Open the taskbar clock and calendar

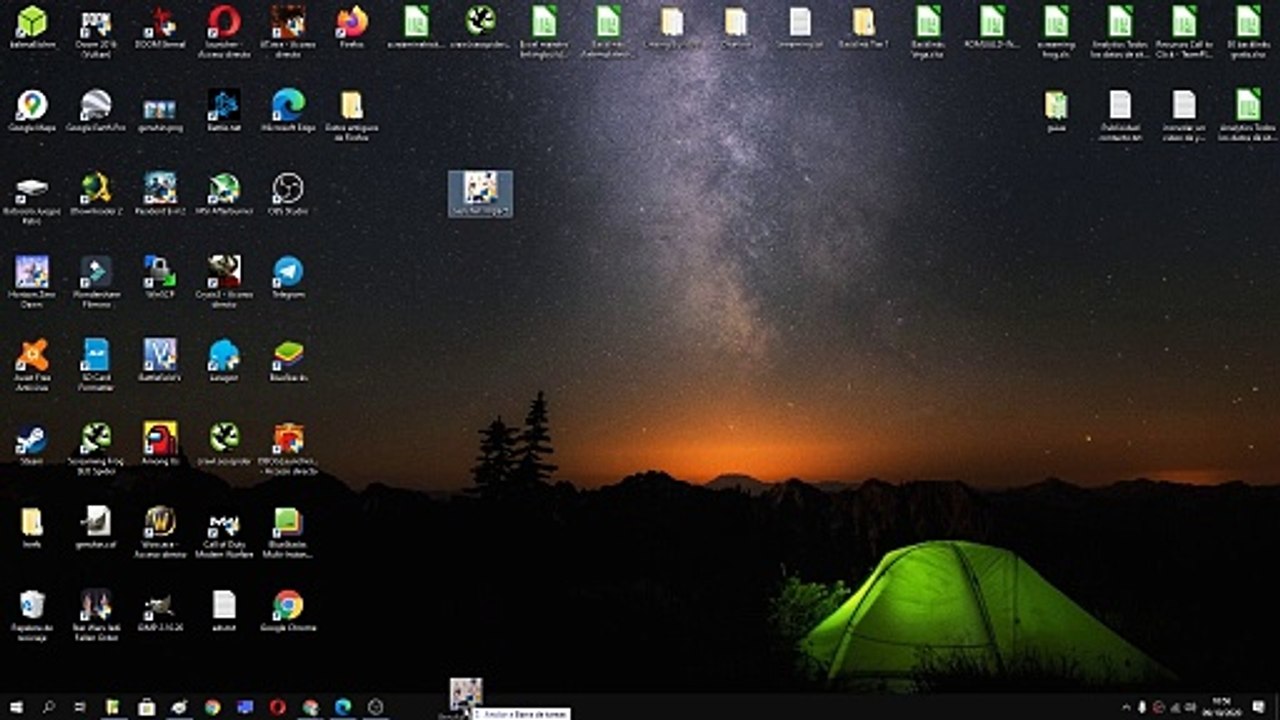click(x=1221, y=707)
